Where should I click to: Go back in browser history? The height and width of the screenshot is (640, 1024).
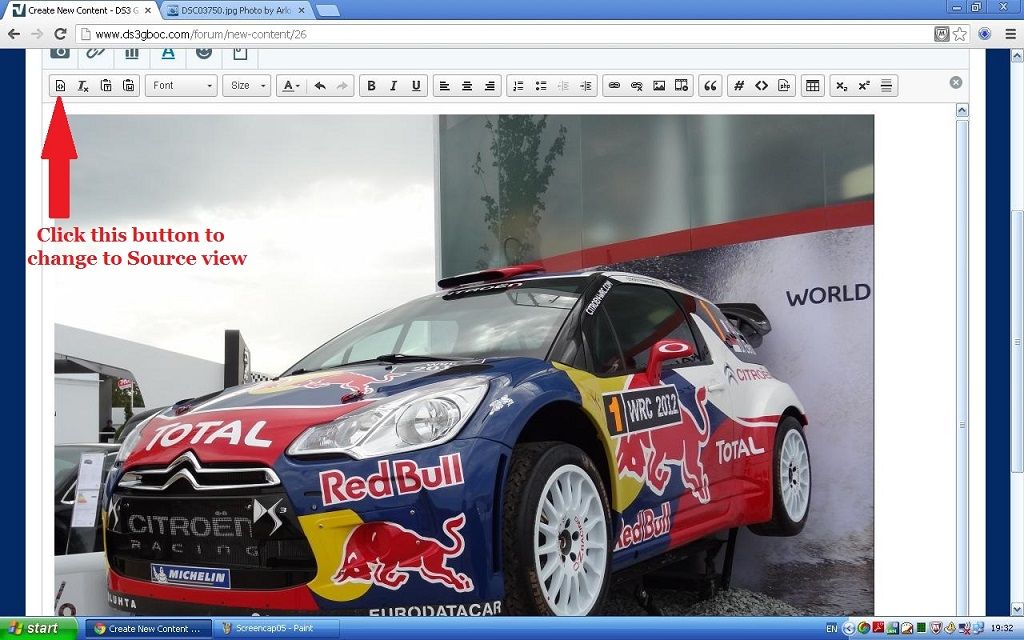tap(14, 34)
